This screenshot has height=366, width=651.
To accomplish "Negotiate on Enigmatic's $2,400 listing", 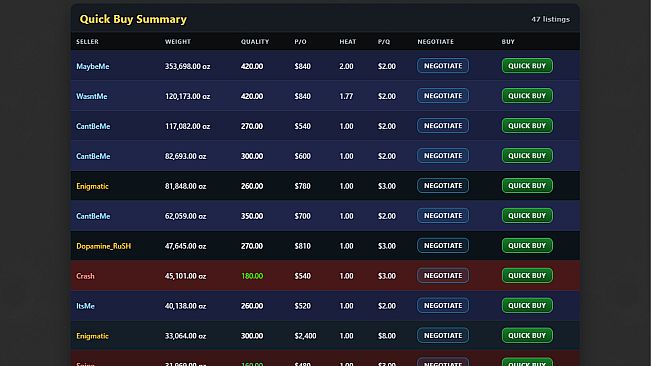I will [443, 335].
